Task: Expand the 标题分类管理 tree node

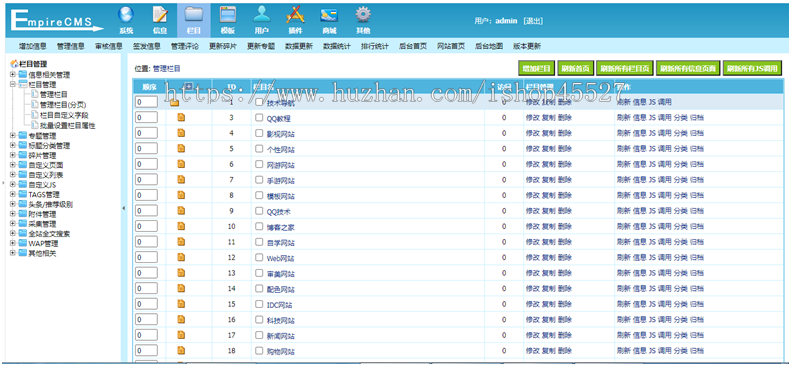Action: click(x=13, y=146)
